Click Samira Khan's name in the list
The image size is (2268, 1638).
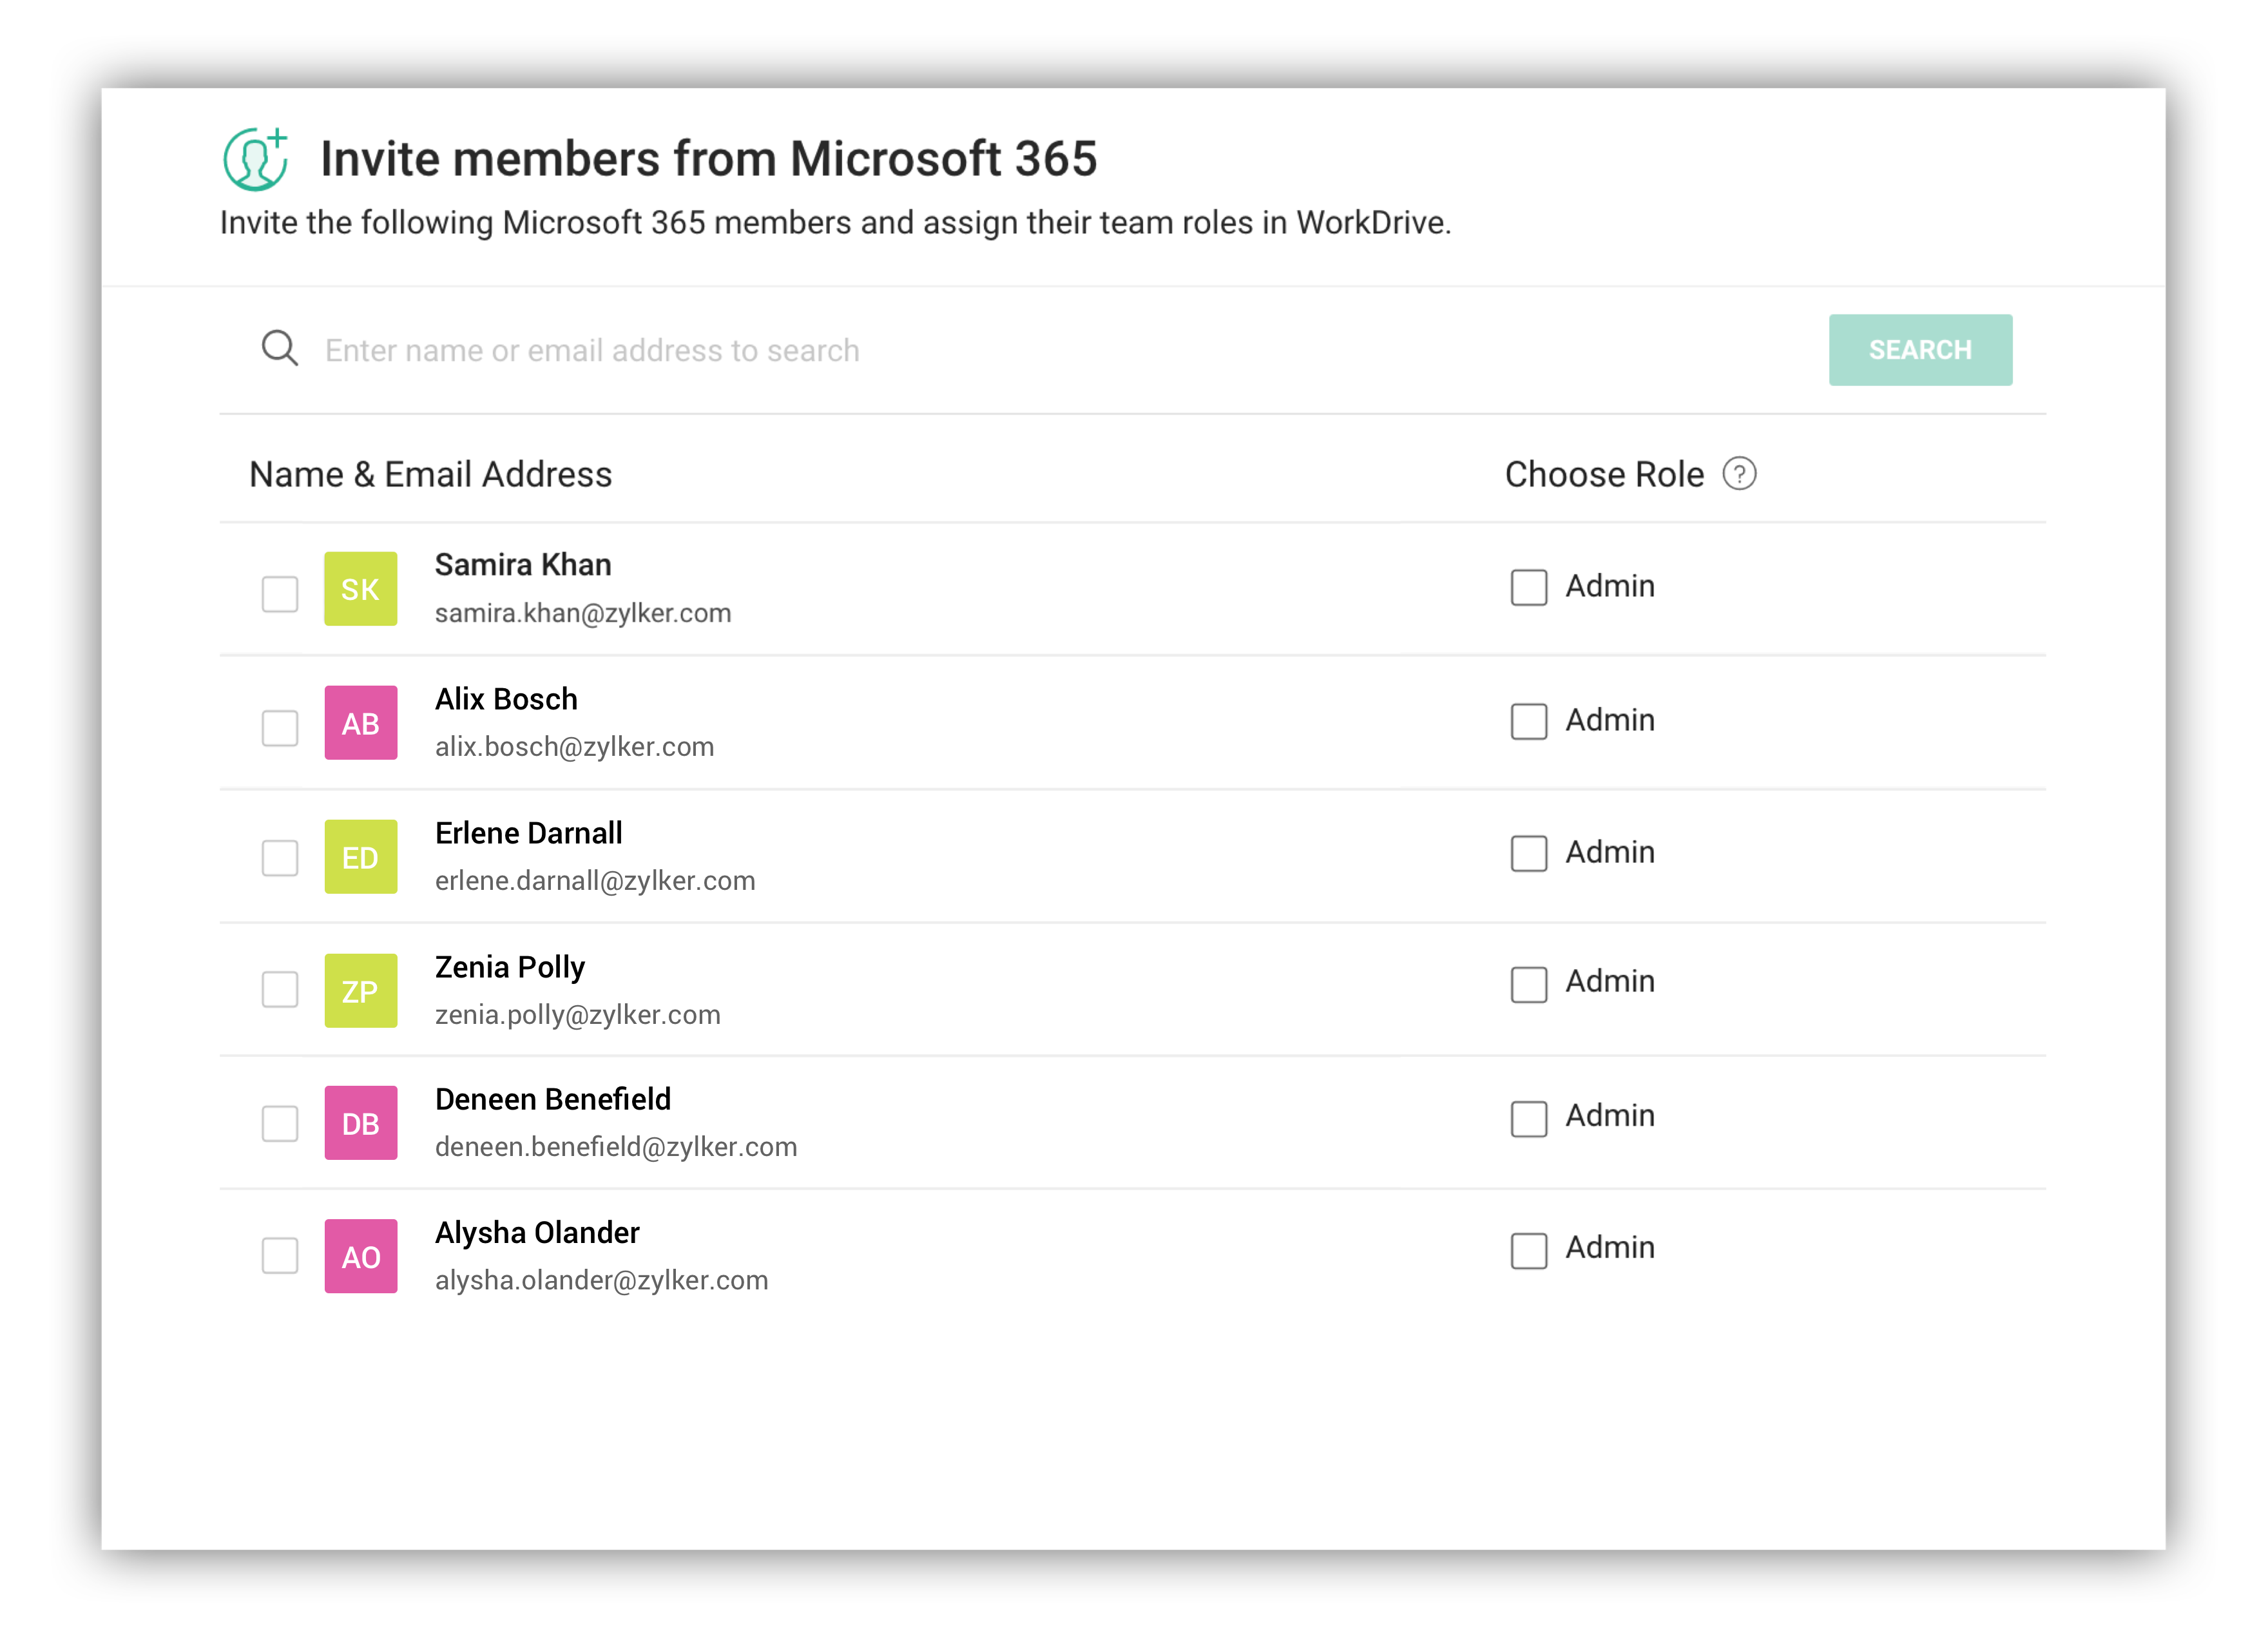pyautogui.click(x=522, y=565)
